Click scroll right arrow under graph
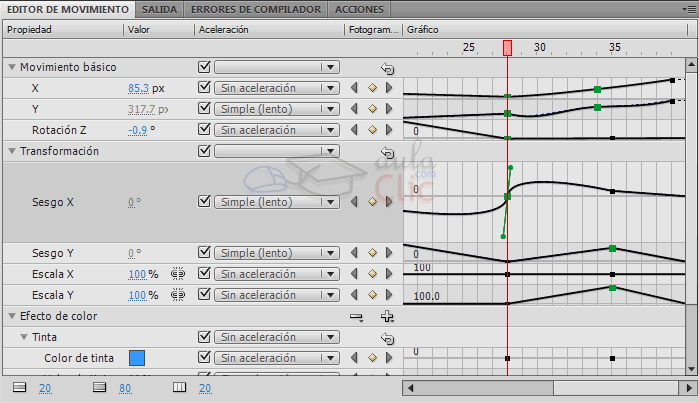The width and height of the screenshot is (699, 403). click(689, 388)
